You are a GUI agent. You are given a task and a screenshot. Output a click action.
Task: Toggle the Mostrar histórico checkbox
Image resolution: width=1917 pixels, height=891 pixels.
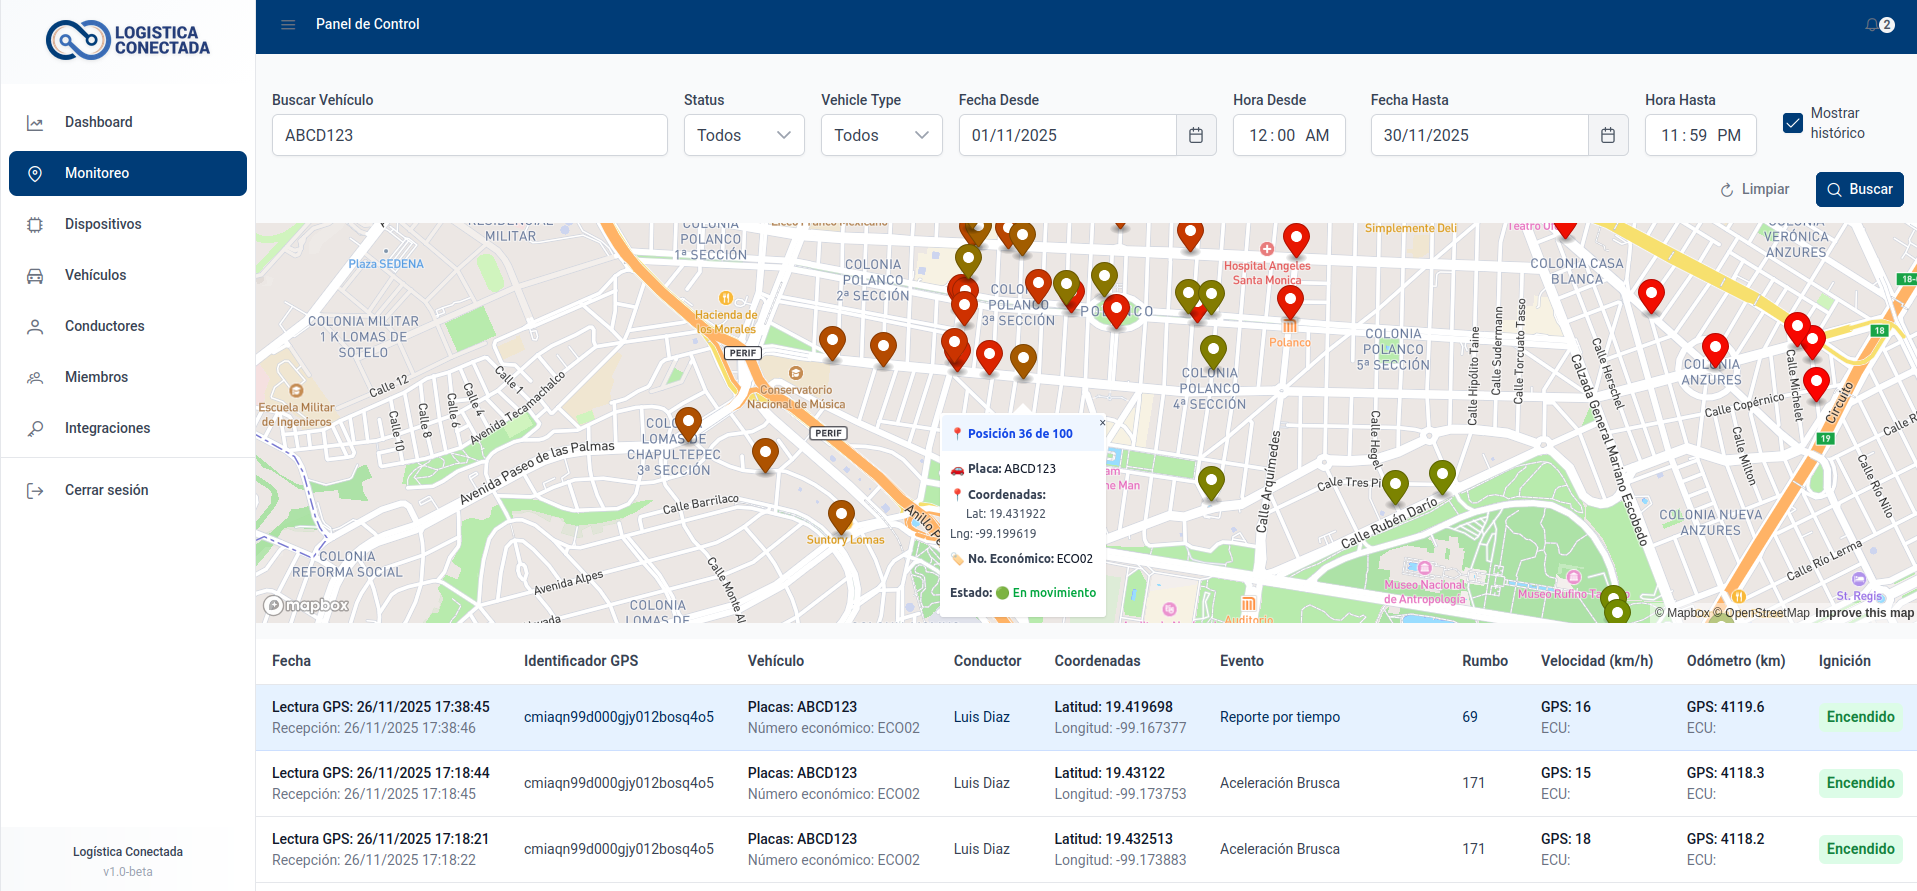(x=1793, y=123)
